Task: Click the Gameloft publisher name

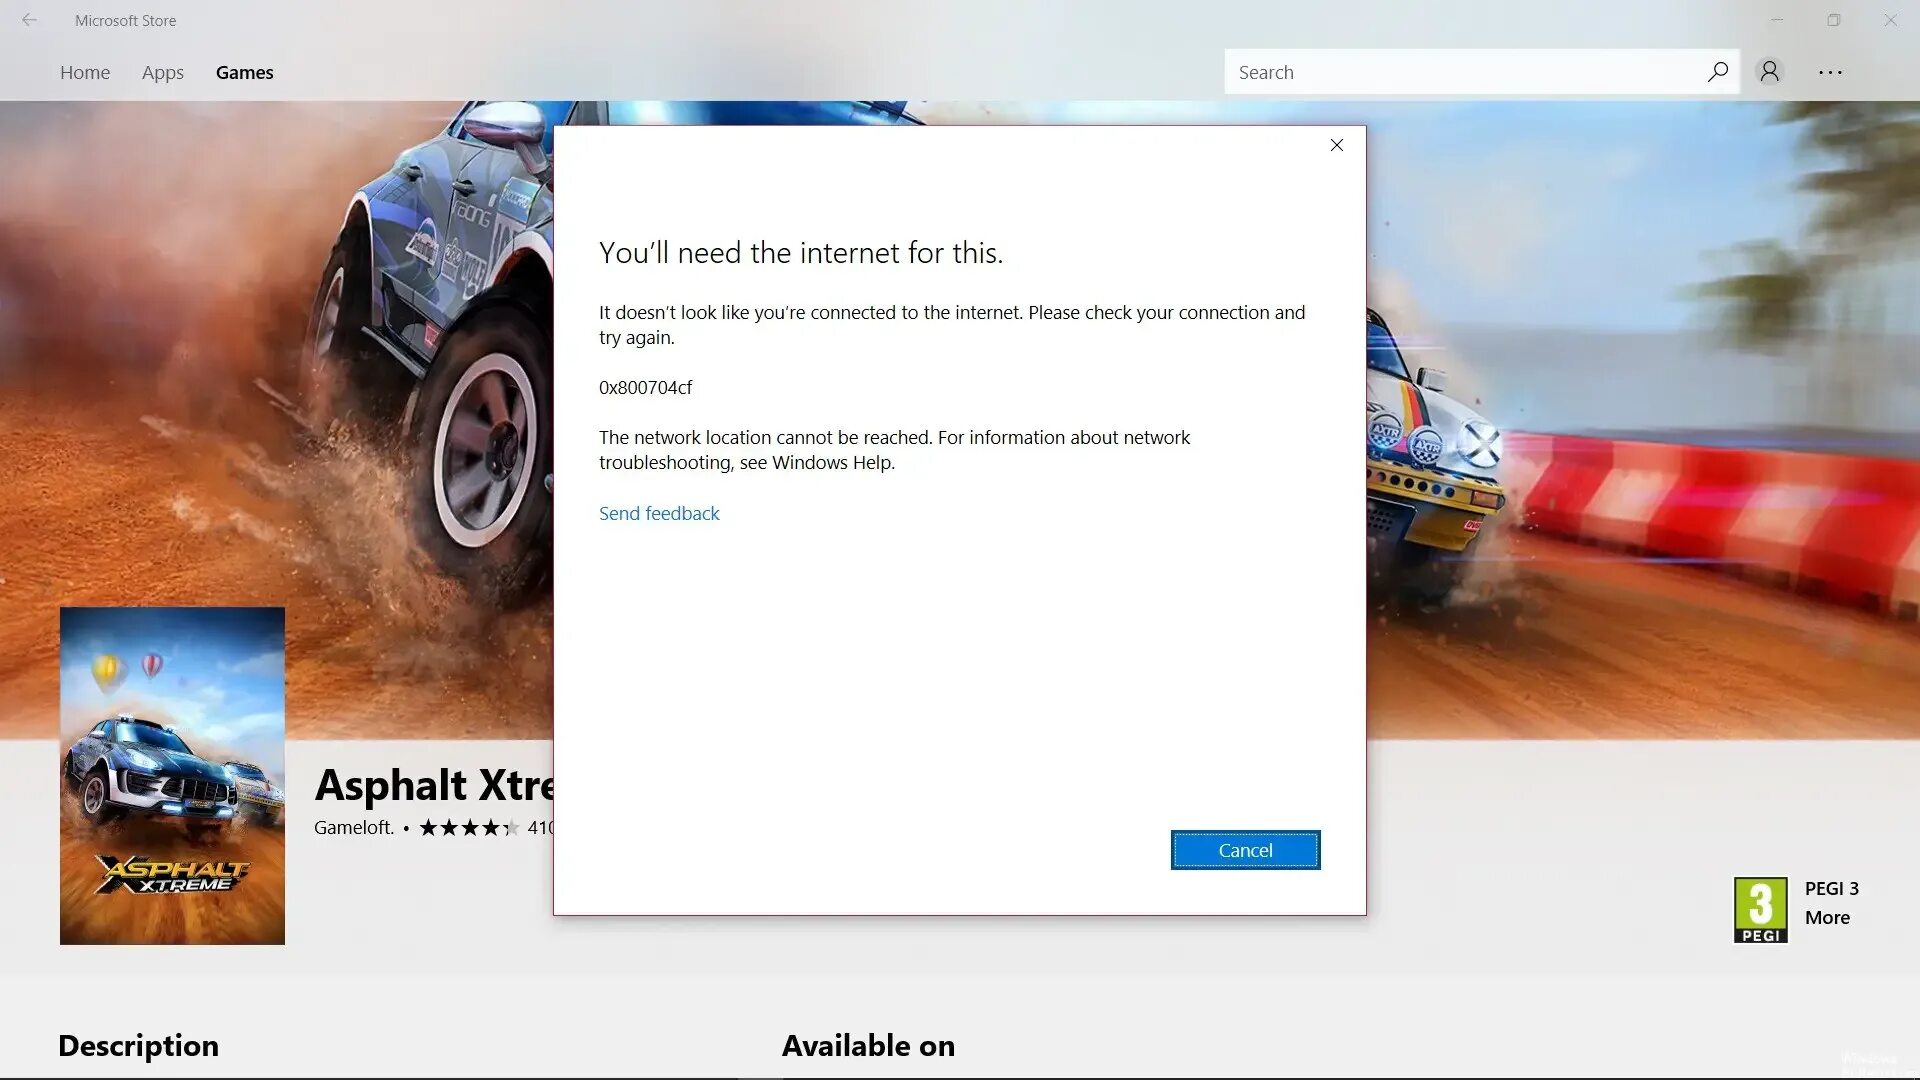Action: click(354, 828)
